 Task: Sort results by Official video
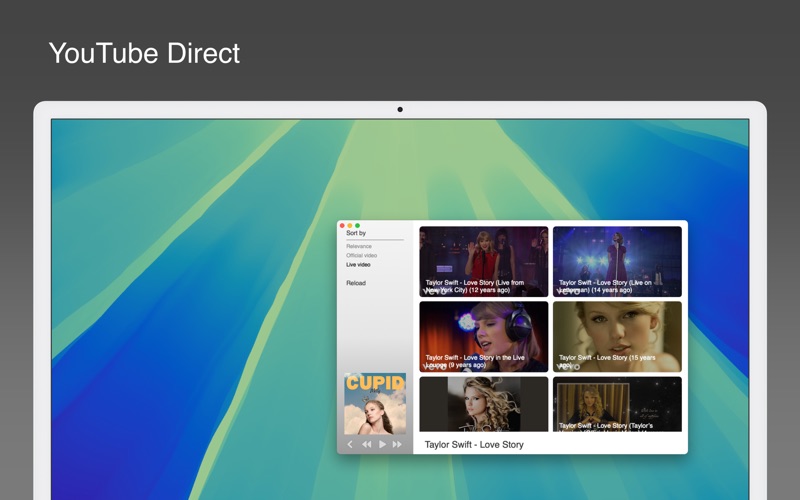pos(361,255)
